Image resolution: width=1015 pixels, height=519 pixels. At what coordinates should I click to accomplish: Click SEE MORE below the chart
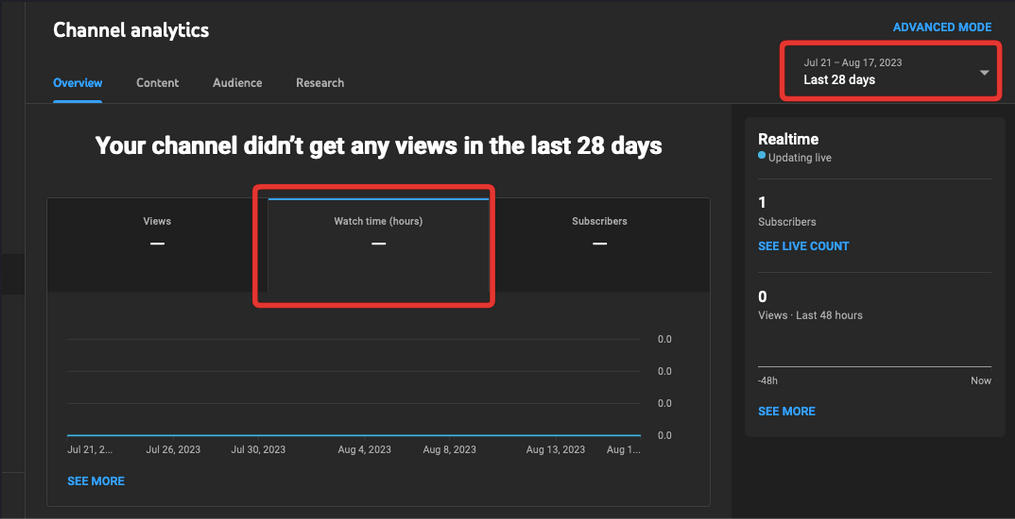(96, 481)
